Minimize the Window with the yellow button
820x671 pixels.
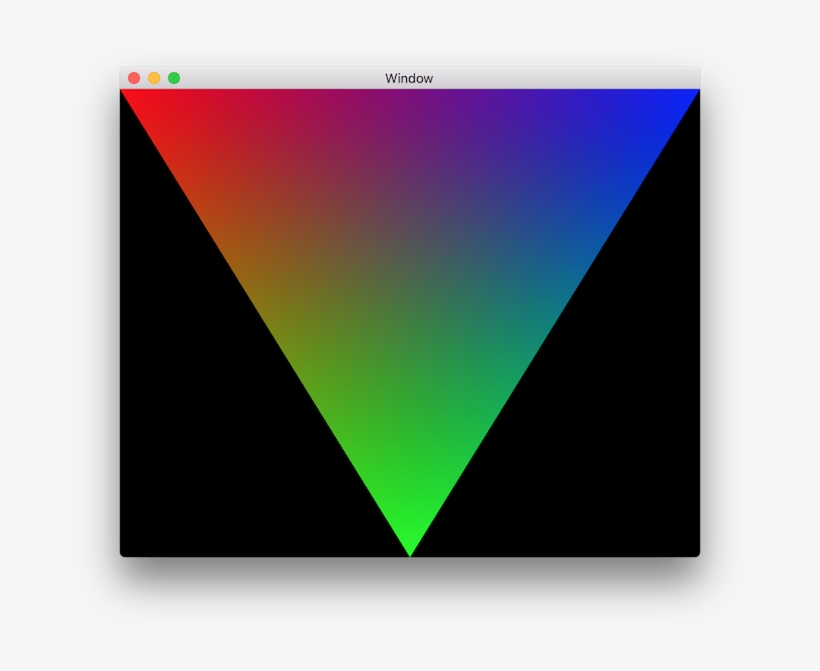(x=155, y=76)
